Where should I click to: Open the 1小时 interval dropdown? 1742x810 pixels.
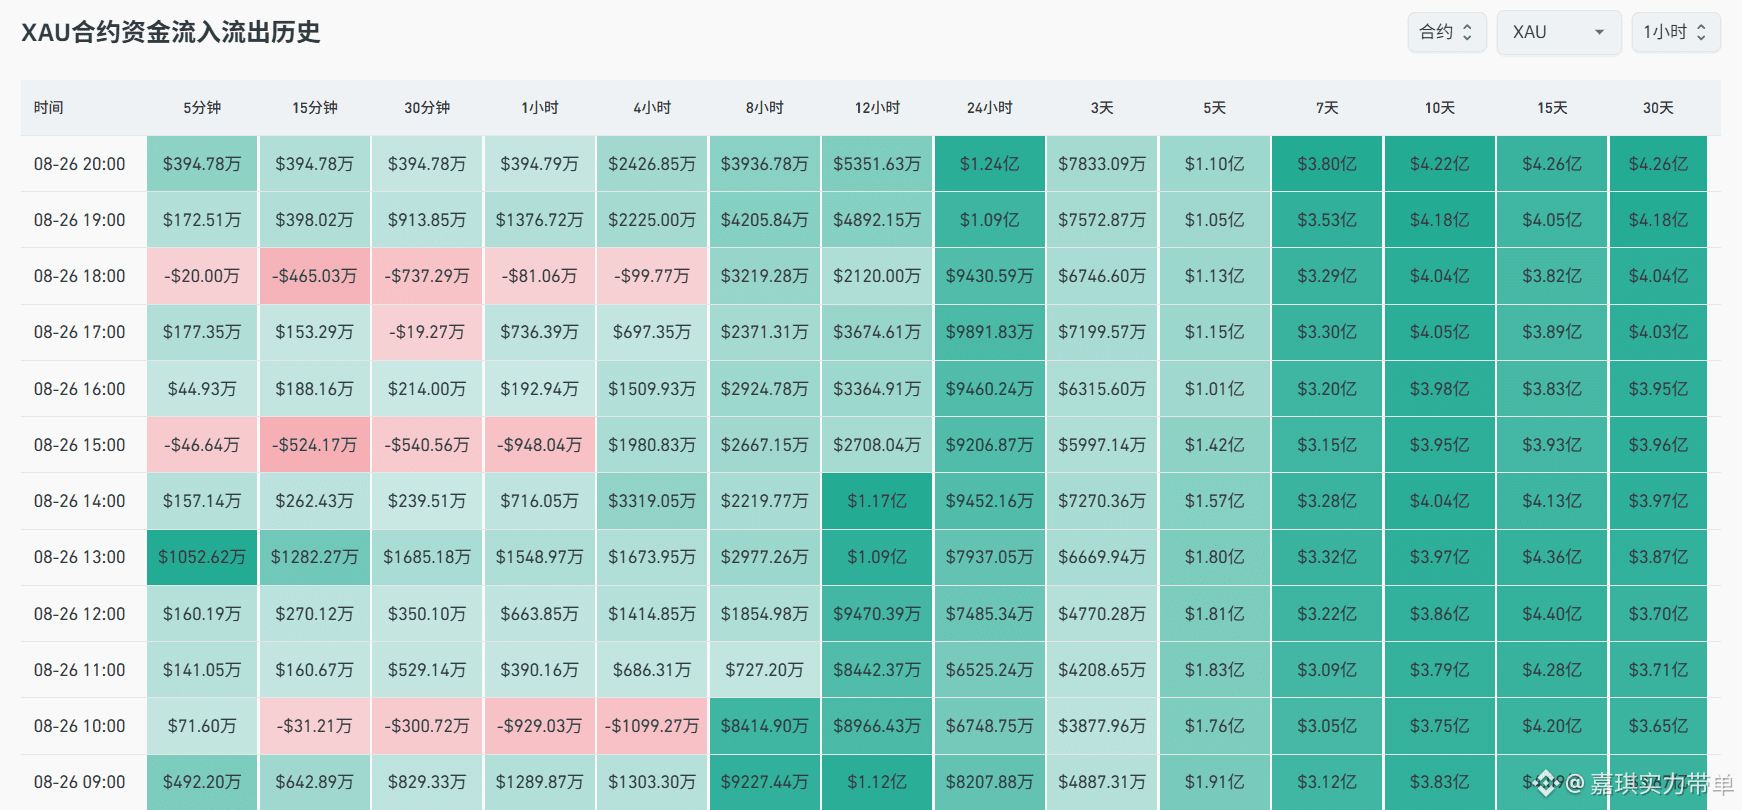[1675, 32]
